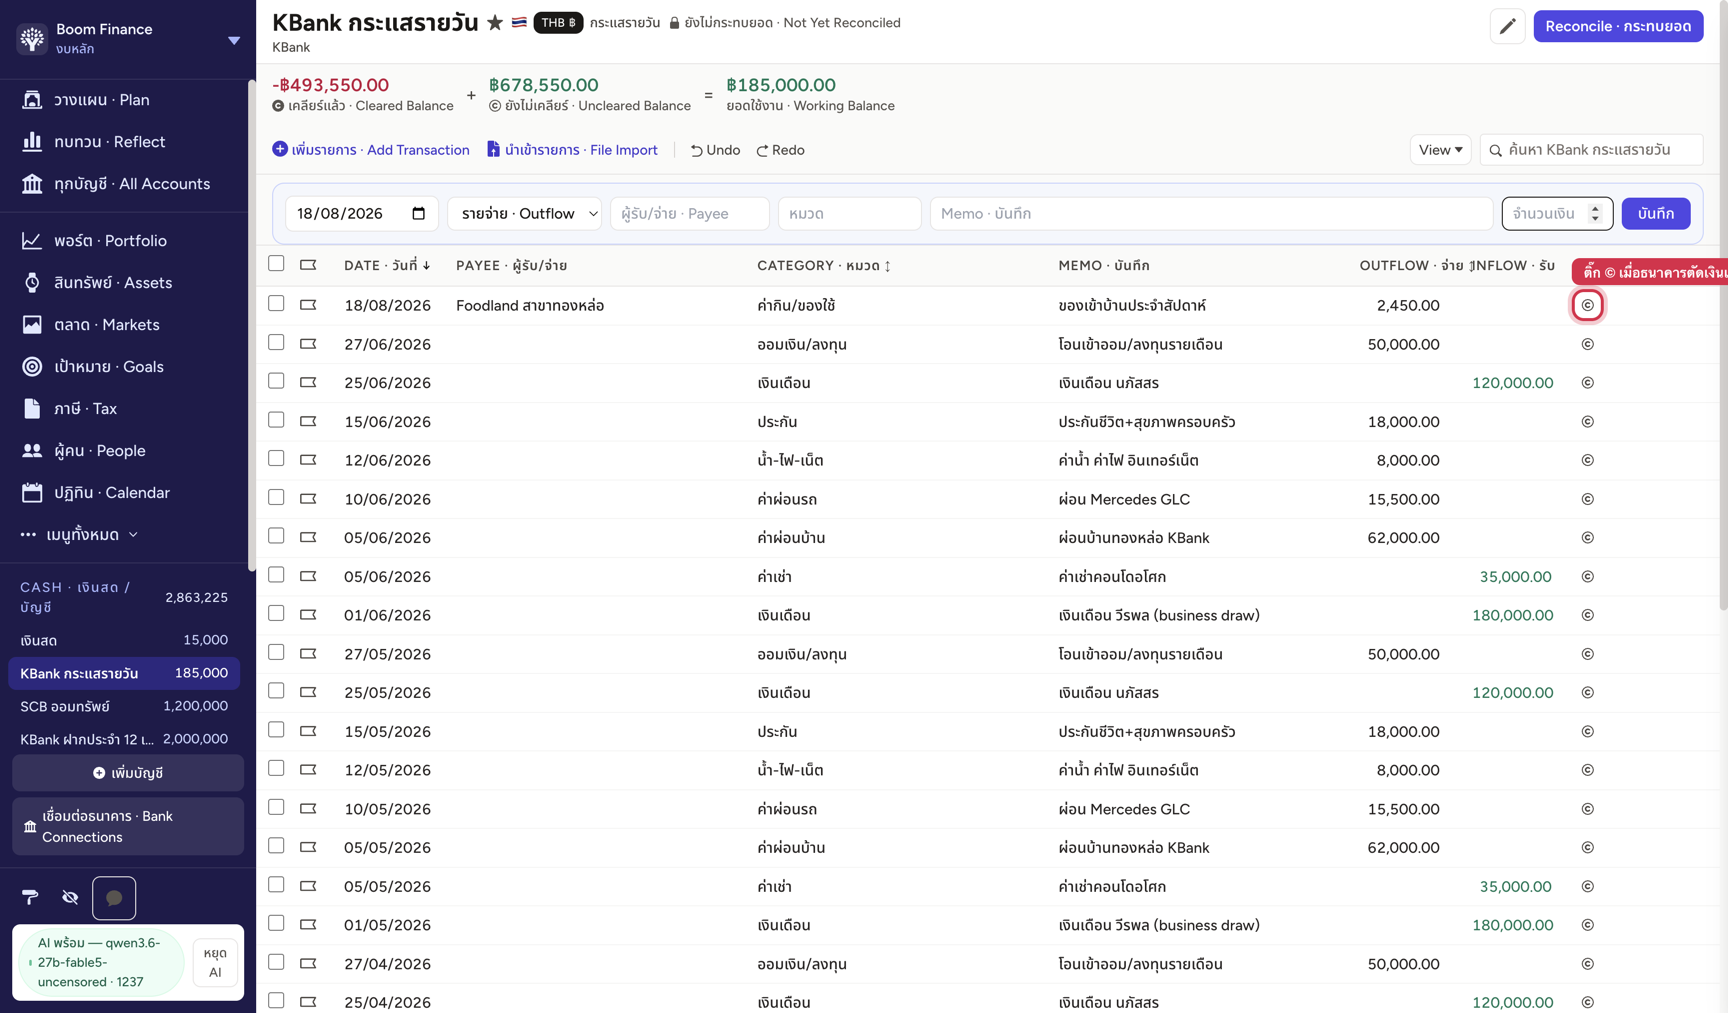The width and height of the screenshot is (1728, 1013).
Task: Open the chat bubble icon in sidebar
Action: pos(114,898)
